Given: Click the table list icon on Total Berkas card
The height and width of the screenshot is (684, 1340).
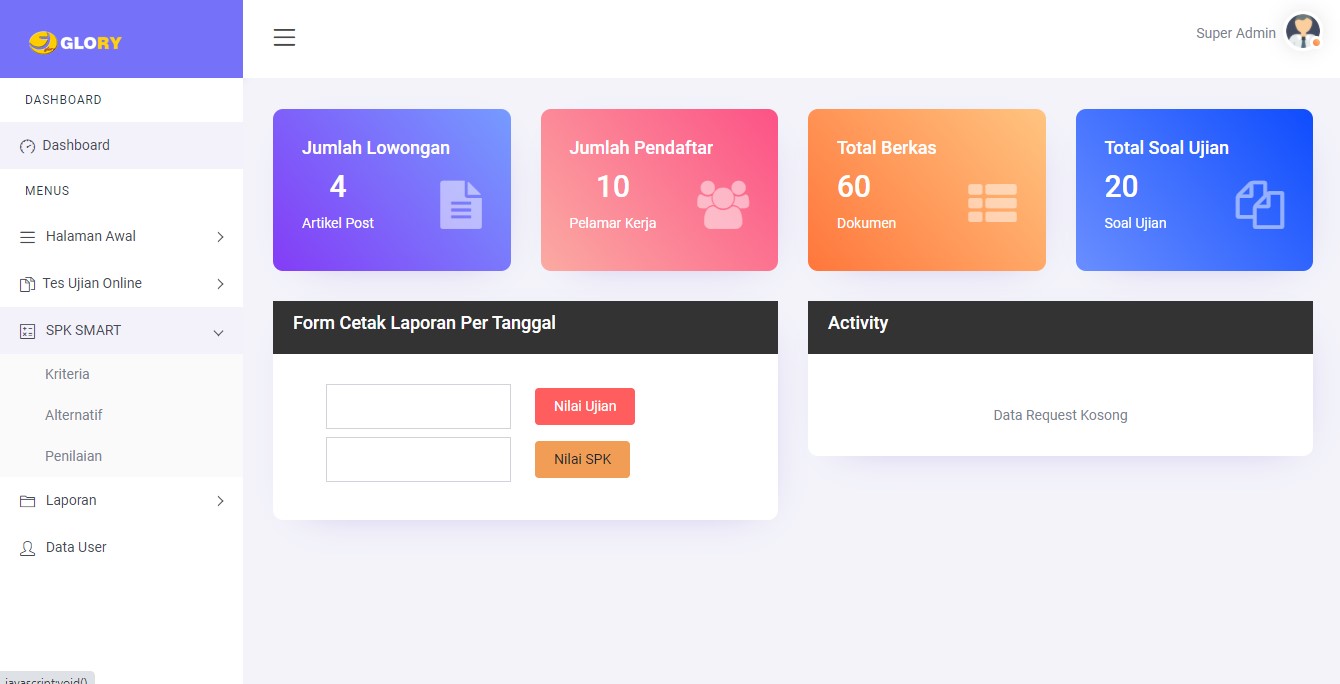Looking at the screenshot, I should point(992,203).
